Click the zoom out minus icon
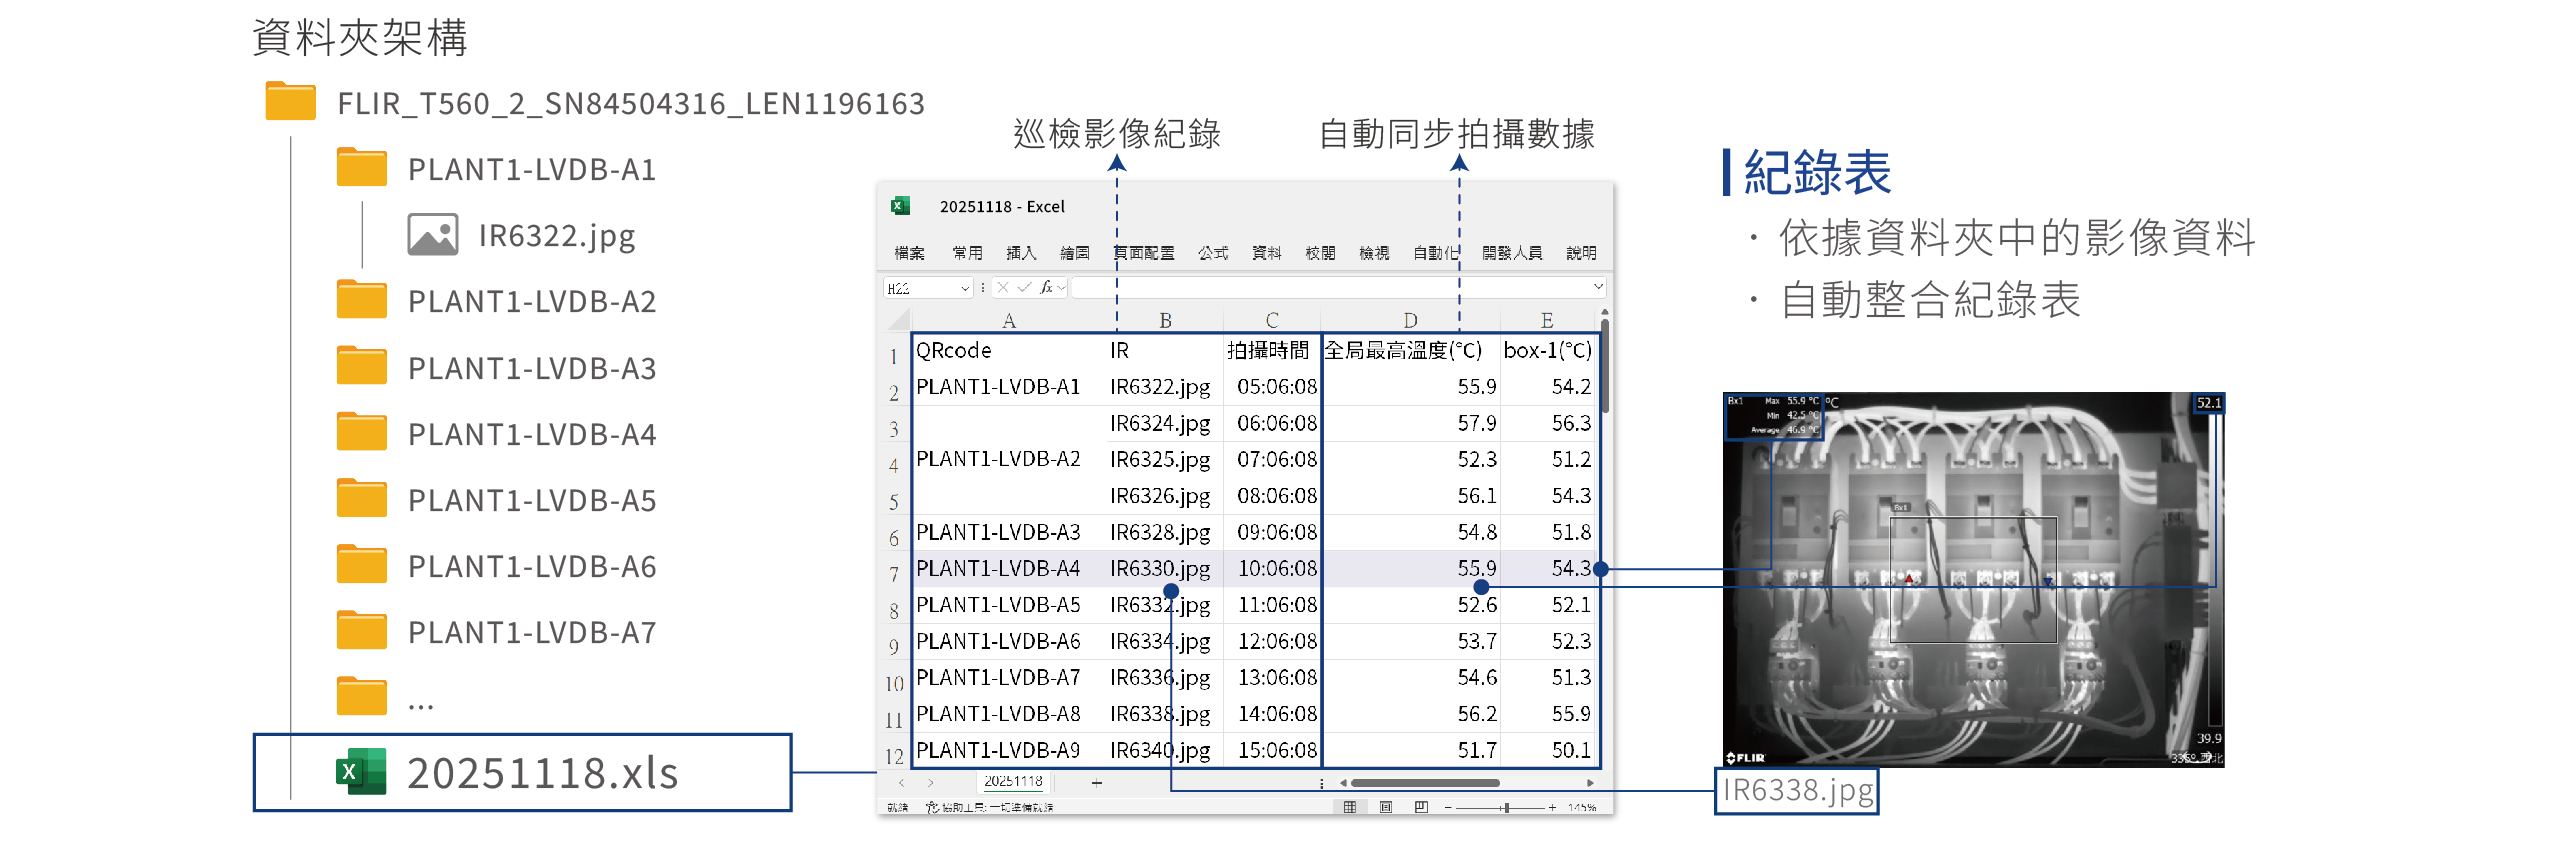The height and width of the screenshot is (845, 2551). [1448, 807]
